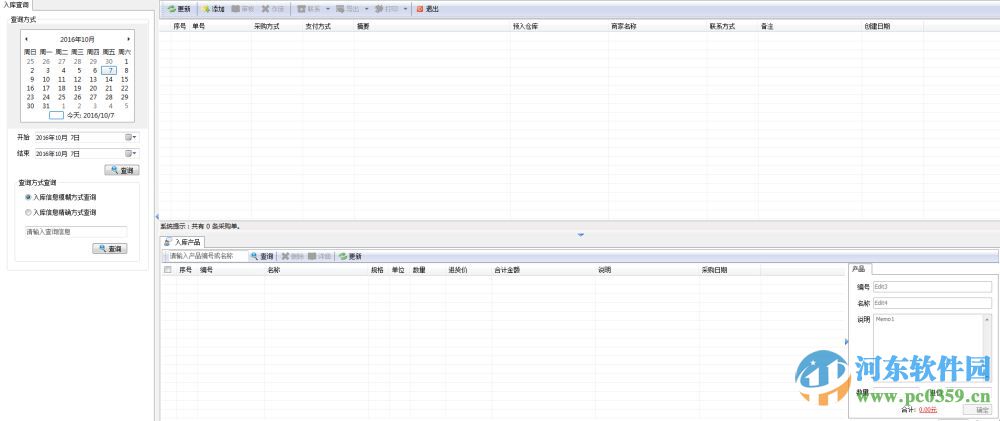The width and height of the screenshot is (1000, 421).
Task: Select October 31 in the calendar
Action: click(x=46, y=107)
